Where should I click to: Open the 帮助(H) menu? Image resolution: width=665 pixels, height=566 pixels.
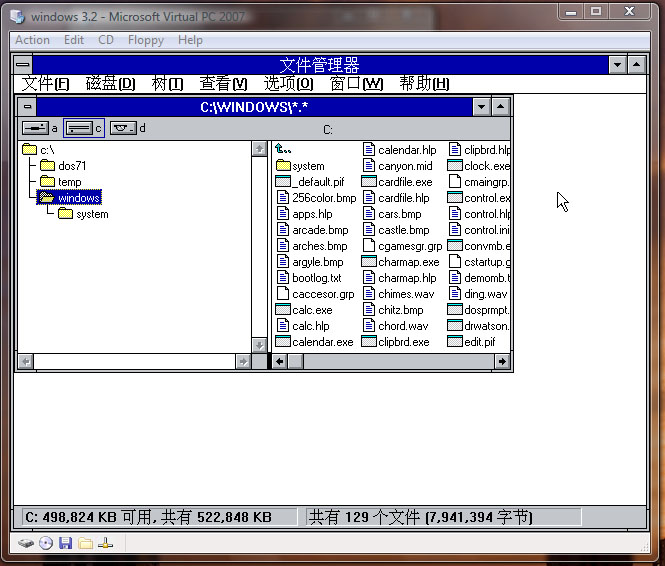coord(424,84)
